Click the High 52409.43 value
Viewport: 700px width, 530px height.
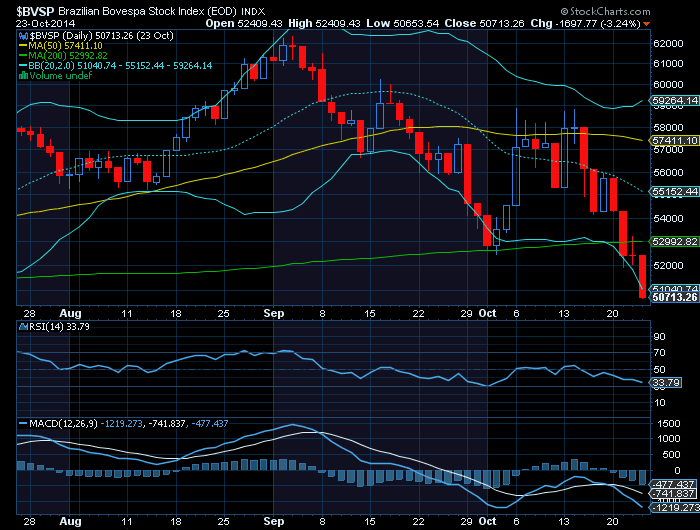click(x=325, y=24)
